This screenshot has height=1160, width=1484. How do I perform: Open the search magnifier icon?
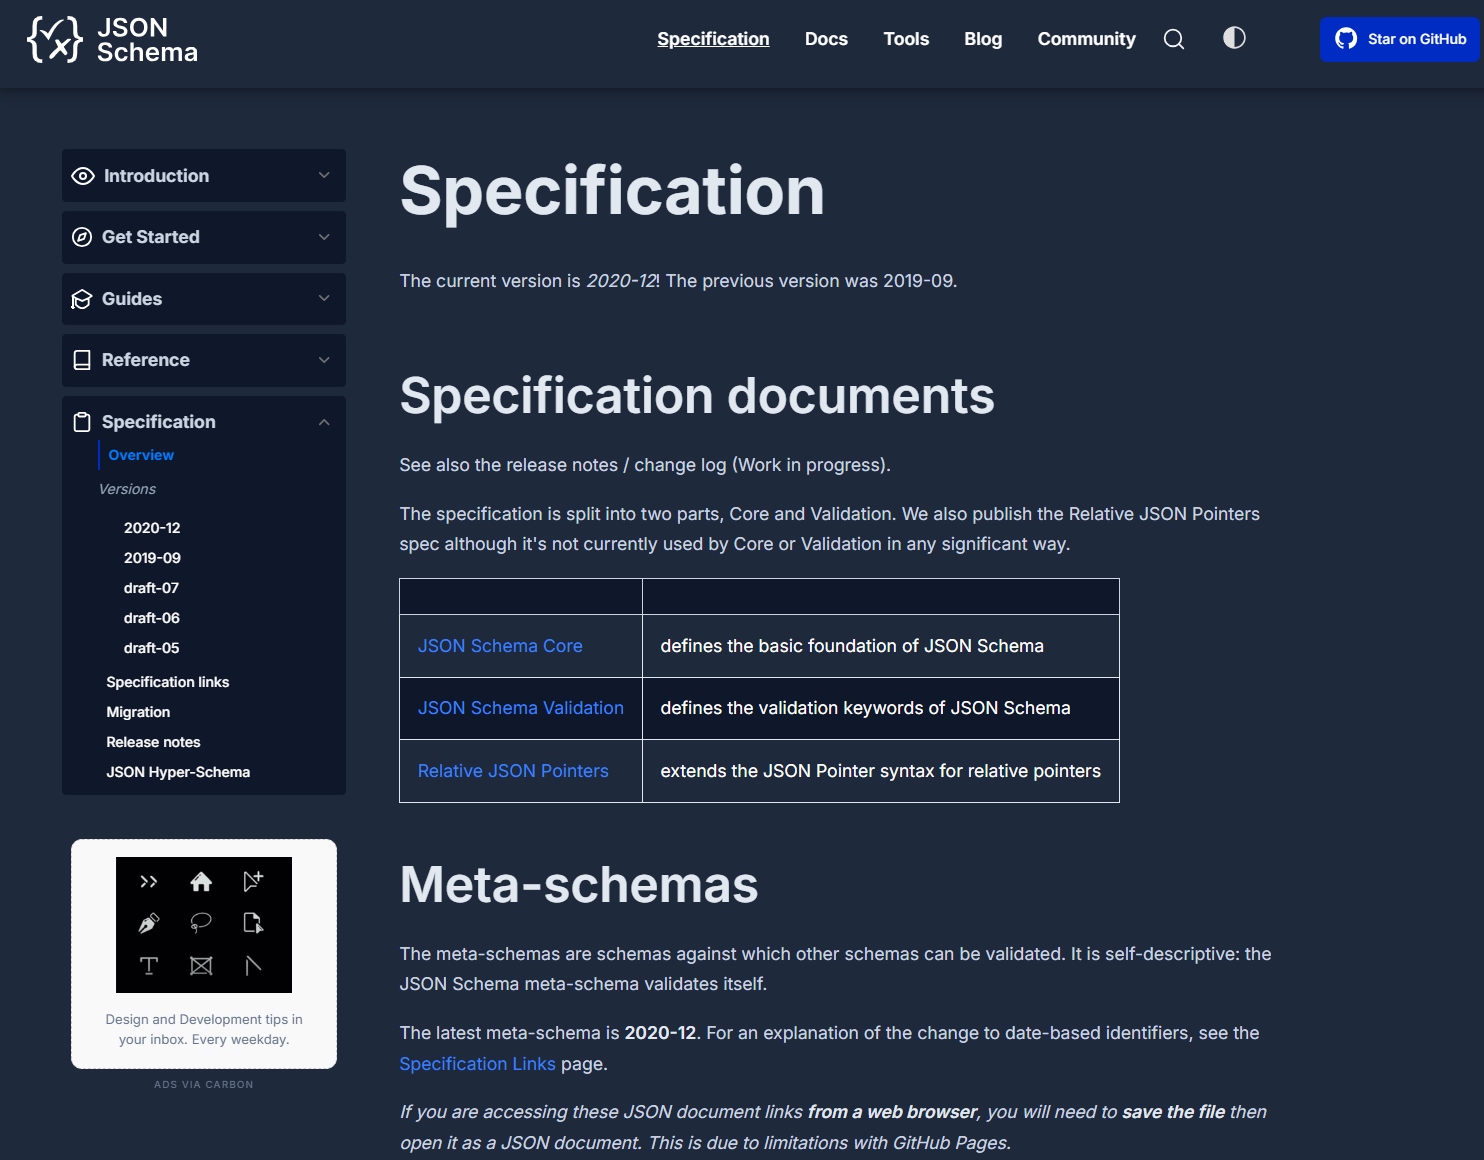pyautogui.click(x=1174, y=39)
